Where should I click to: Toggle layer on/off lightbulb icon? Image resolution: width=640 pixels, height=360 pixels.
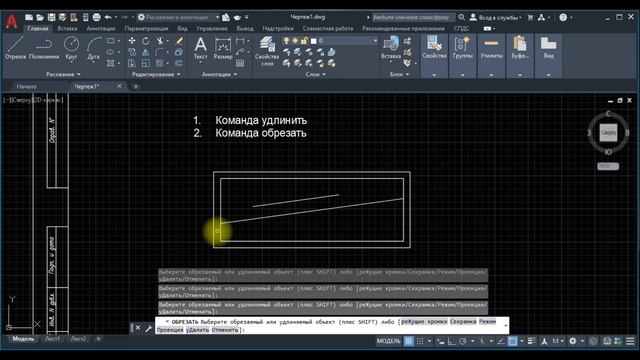[x=287, y=41]
